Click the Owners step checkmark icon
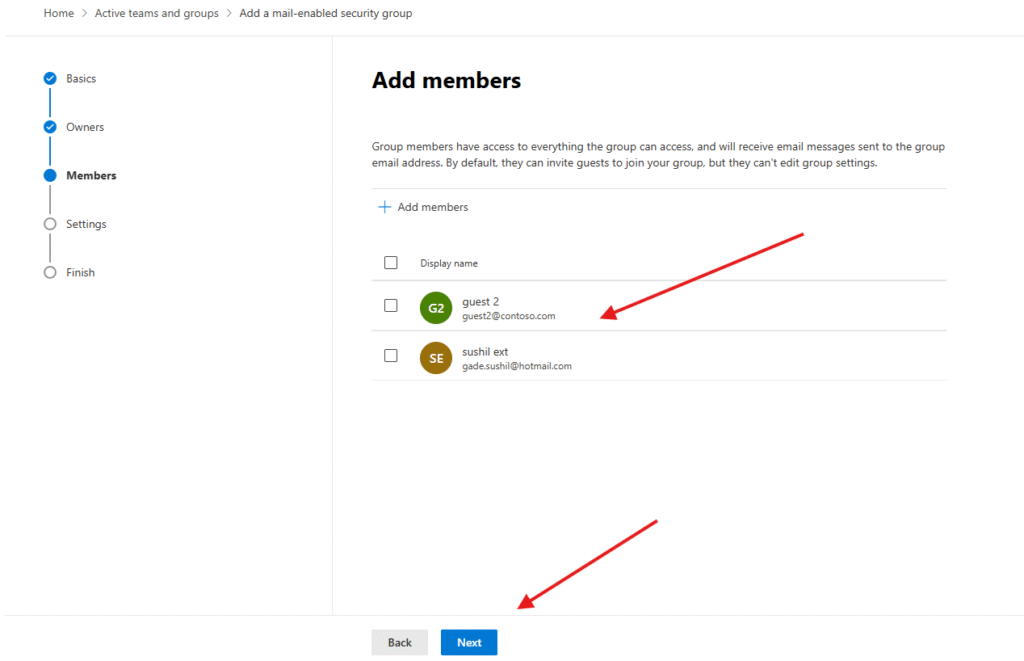 tap(50, 127)
